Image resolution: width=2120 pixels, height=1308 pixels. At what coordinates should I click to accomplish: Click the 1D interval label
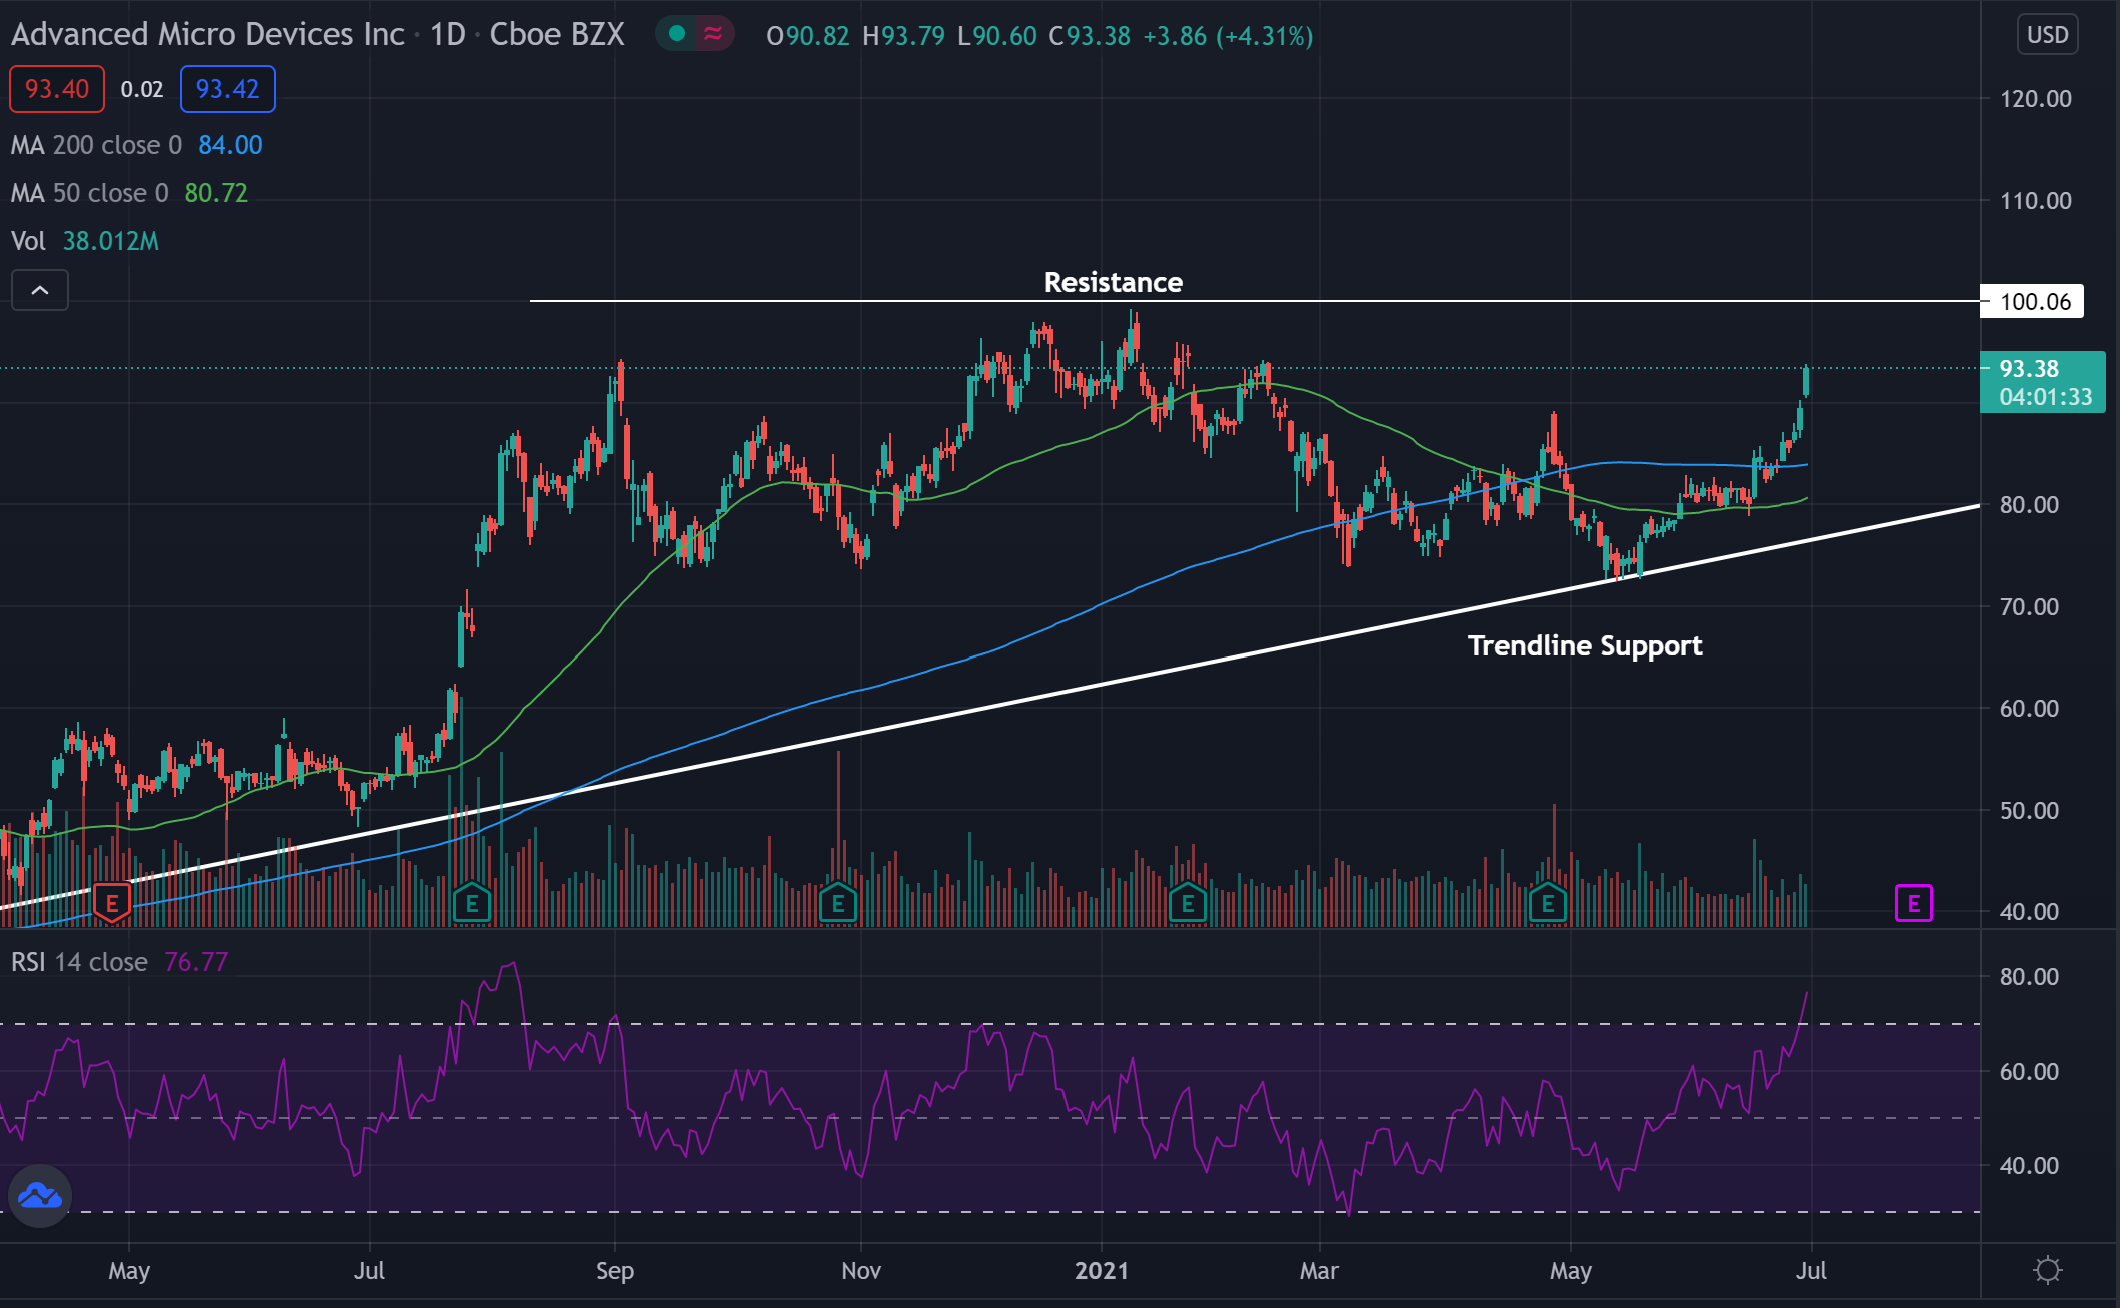click(x=448, y=34)
